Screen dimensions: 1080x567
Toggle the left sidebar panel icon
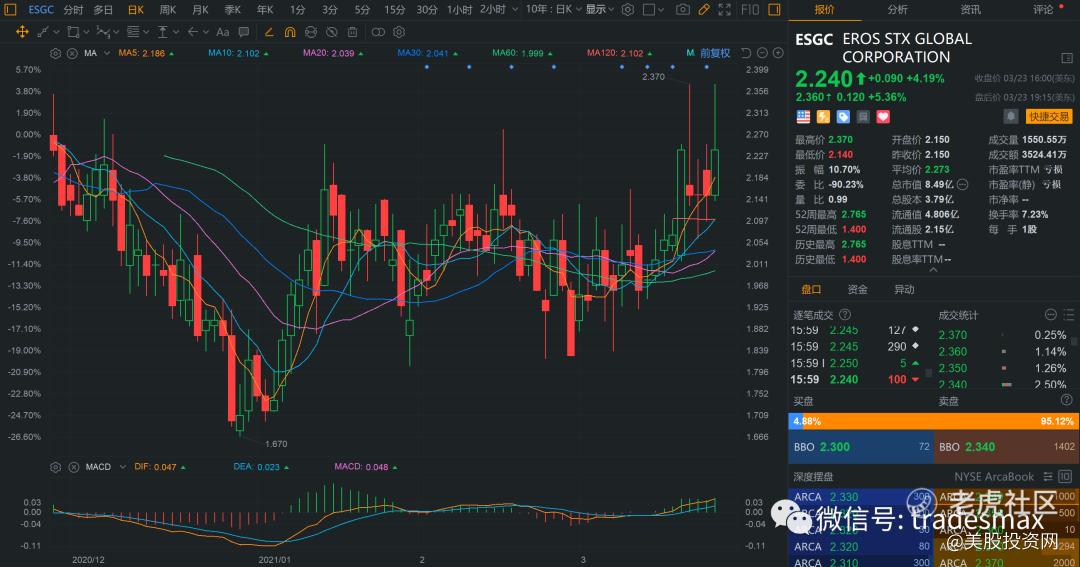10,10
